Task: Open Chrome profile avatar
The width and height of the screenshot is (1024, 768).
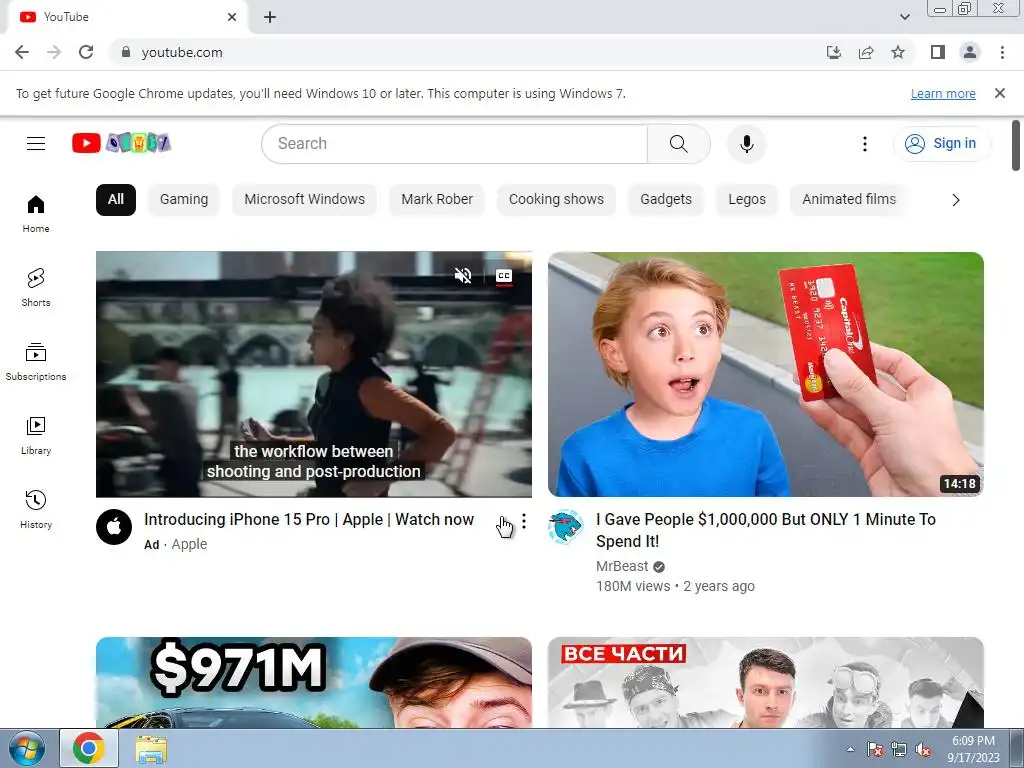Action: 970,52
